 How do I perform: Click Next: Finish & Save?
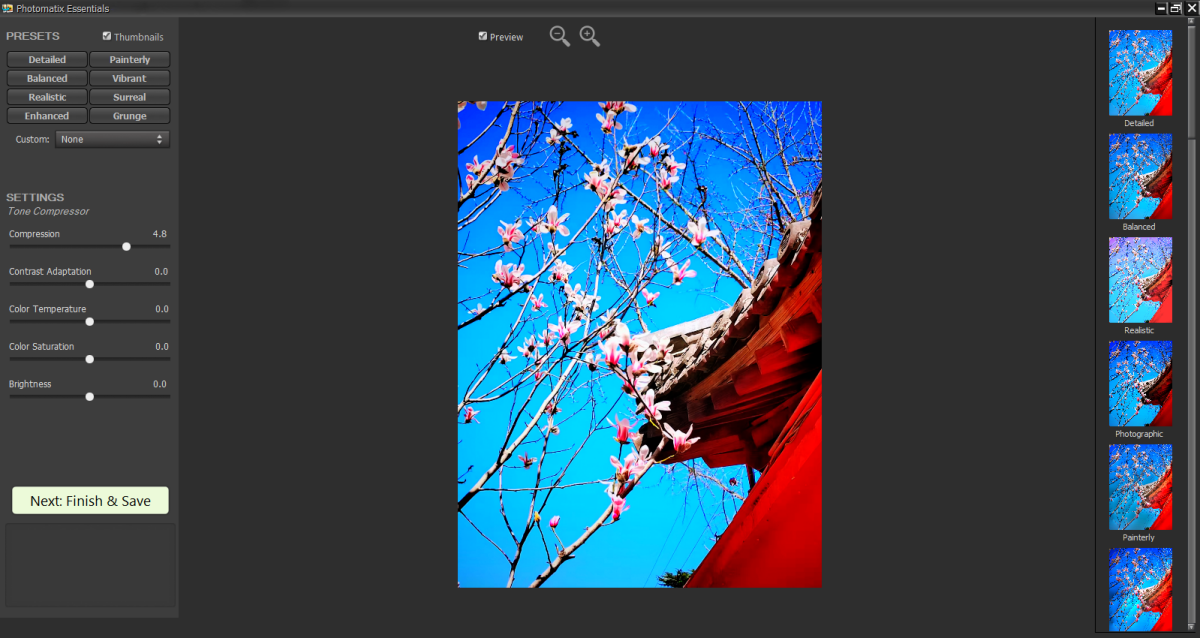pyautogui.click(x=90, y=500)
